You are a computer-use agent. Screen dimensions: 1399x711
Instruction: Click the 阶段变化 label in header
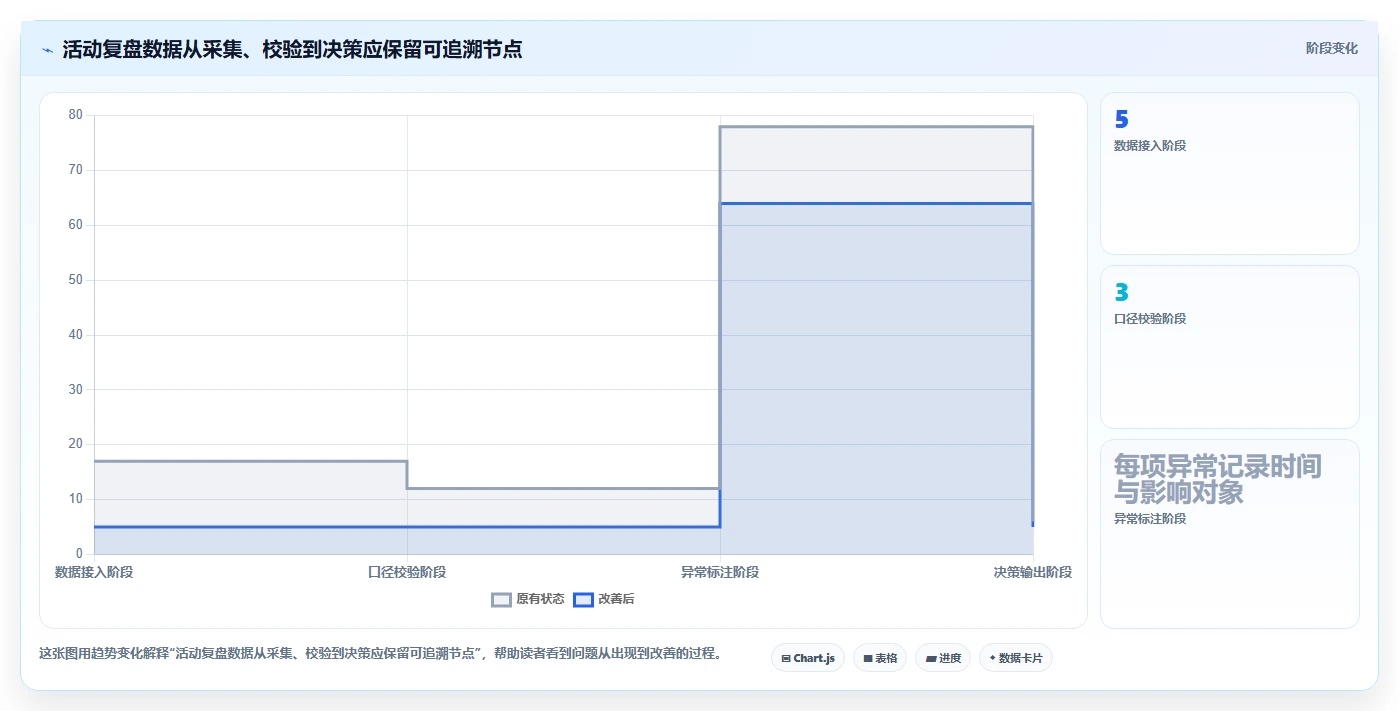pos(1332,48)
